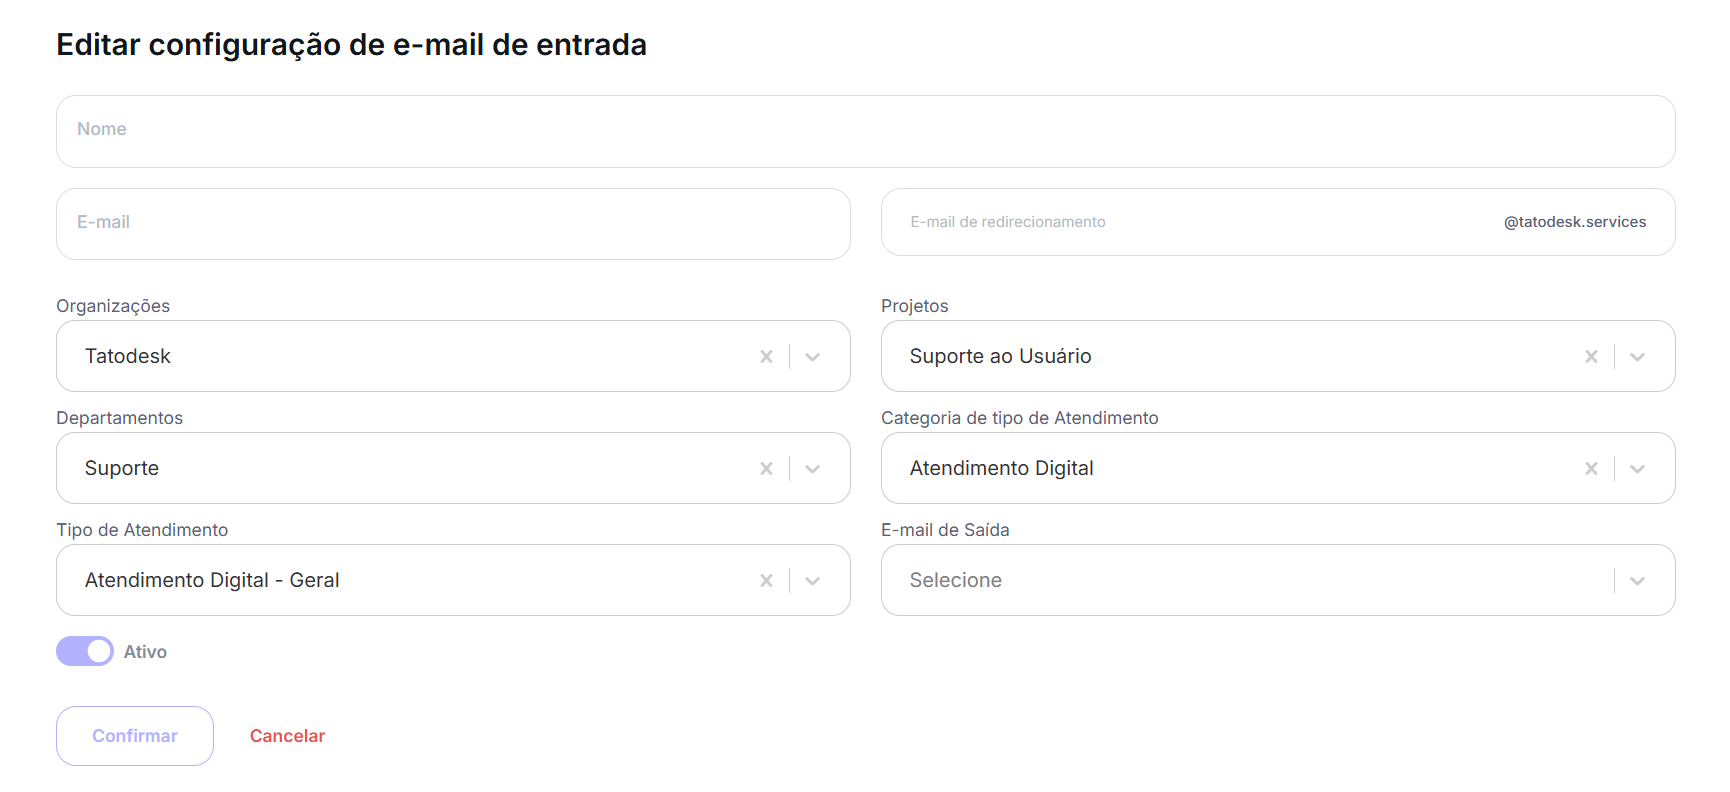Expand the Departamentos dropdown chevron

click(x=812, y=469)
